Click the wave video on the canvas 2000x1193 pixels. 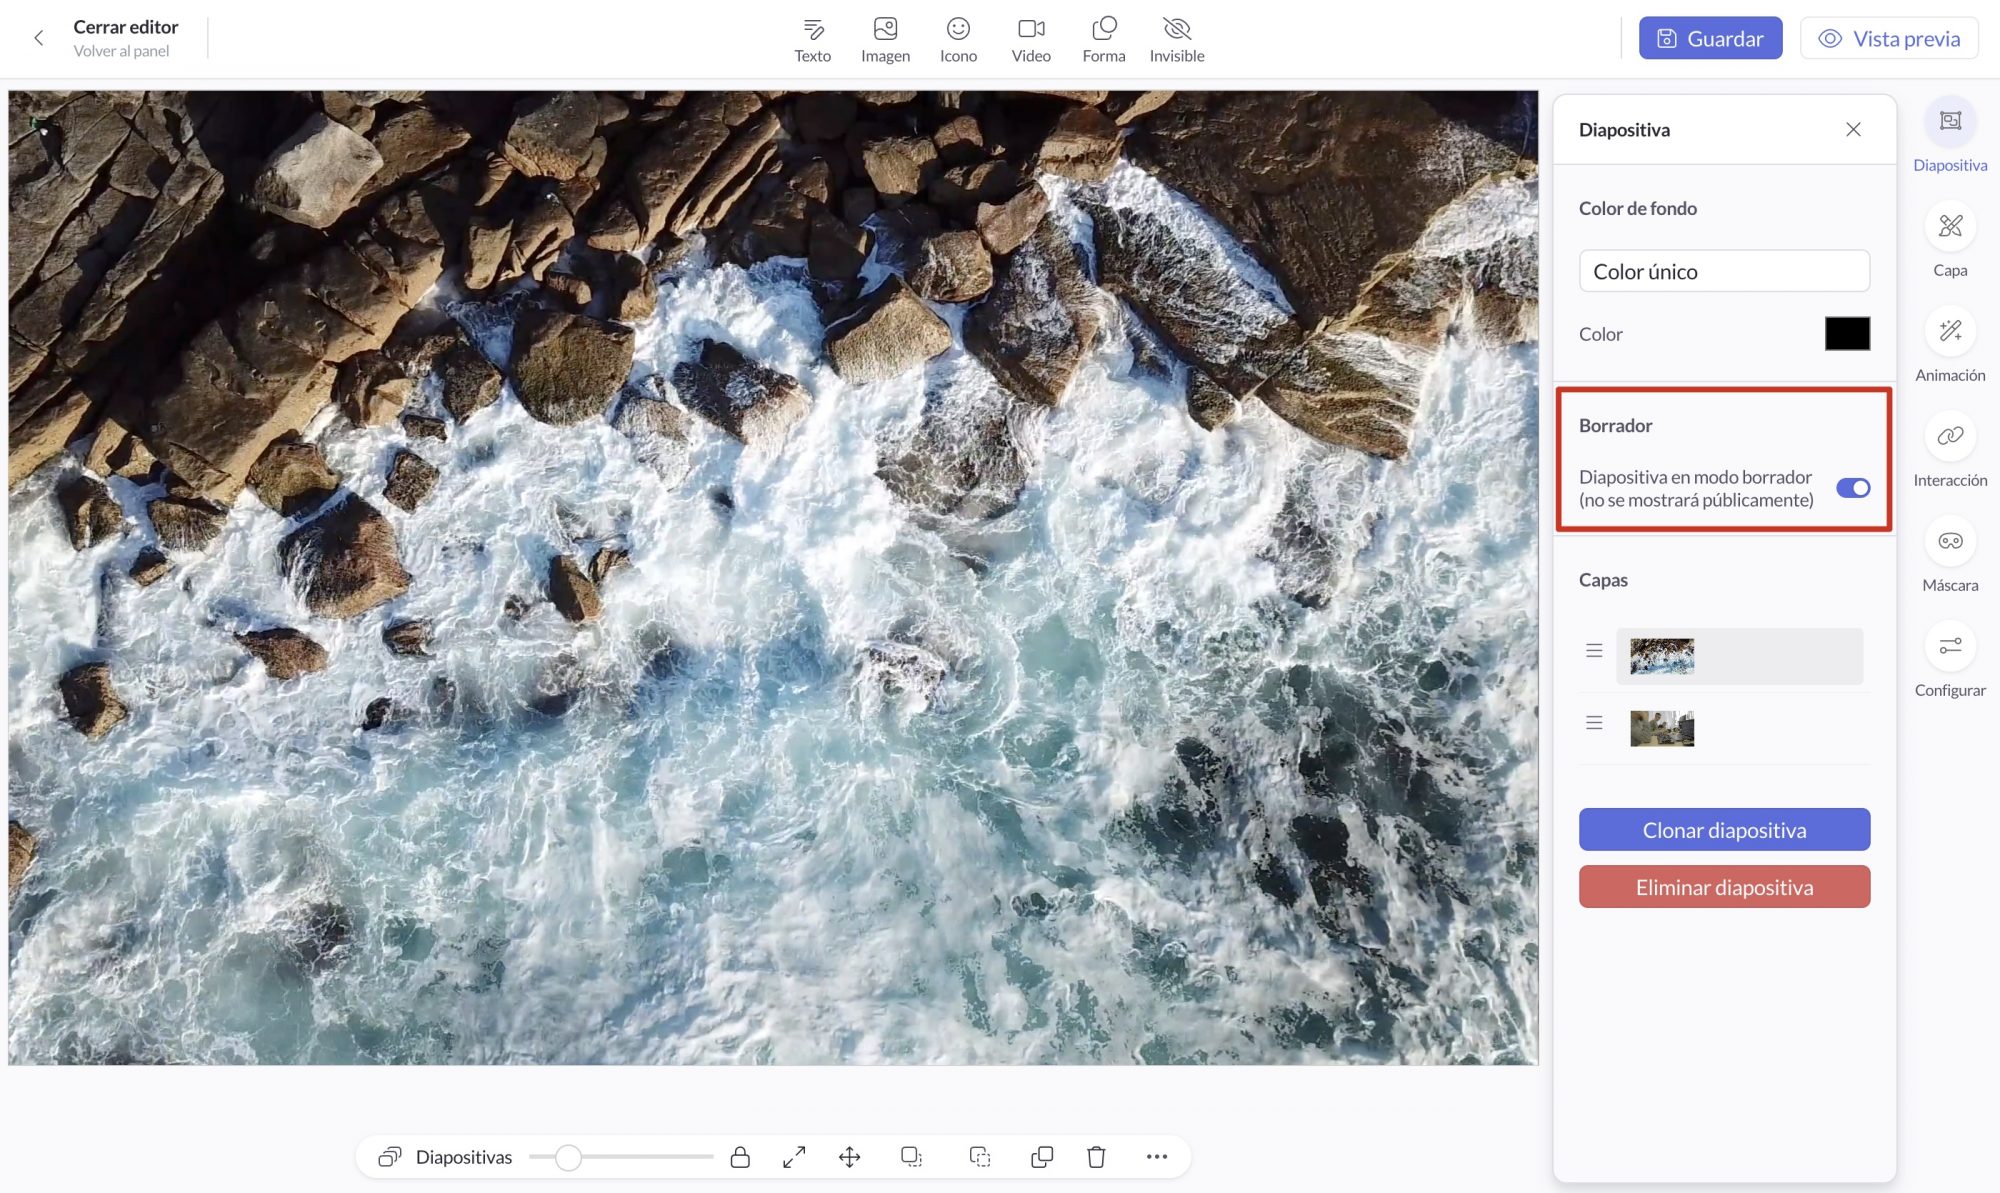[x=773, y=578]
